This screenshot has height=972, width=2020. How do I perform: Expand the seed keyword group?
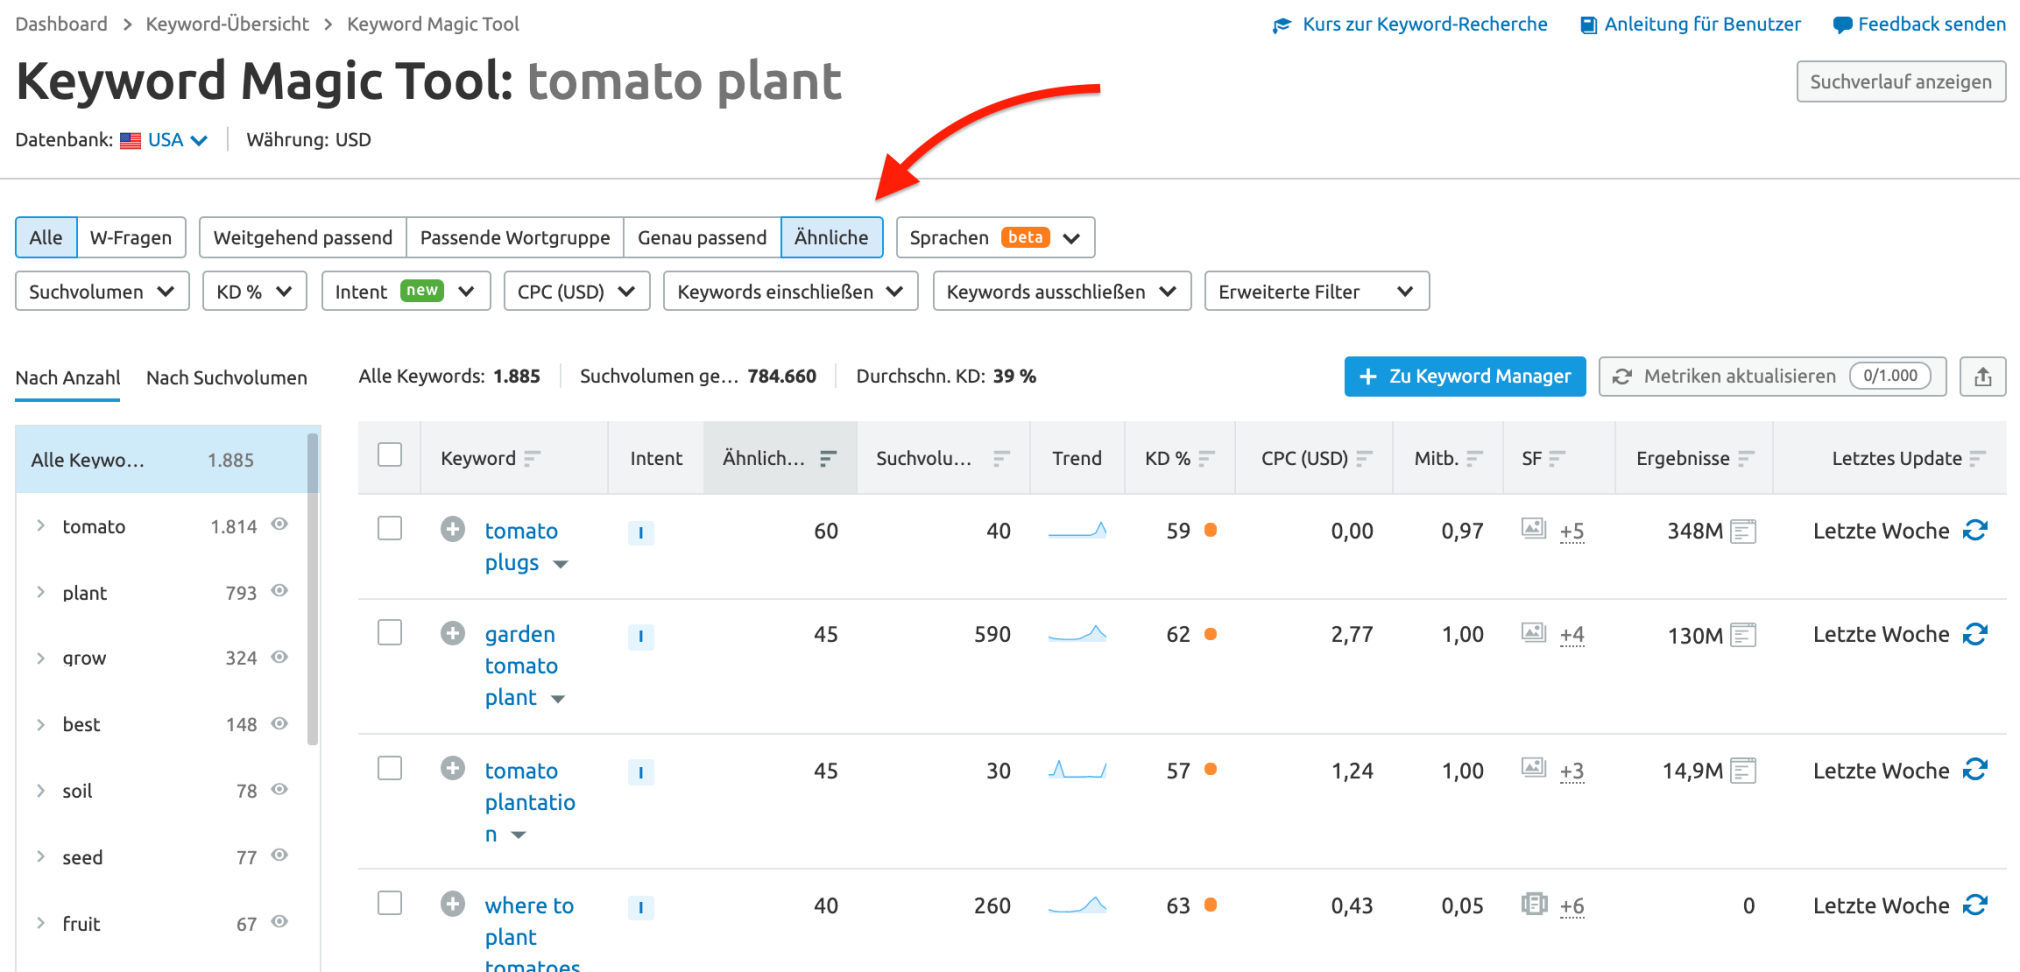coord(41,856)
